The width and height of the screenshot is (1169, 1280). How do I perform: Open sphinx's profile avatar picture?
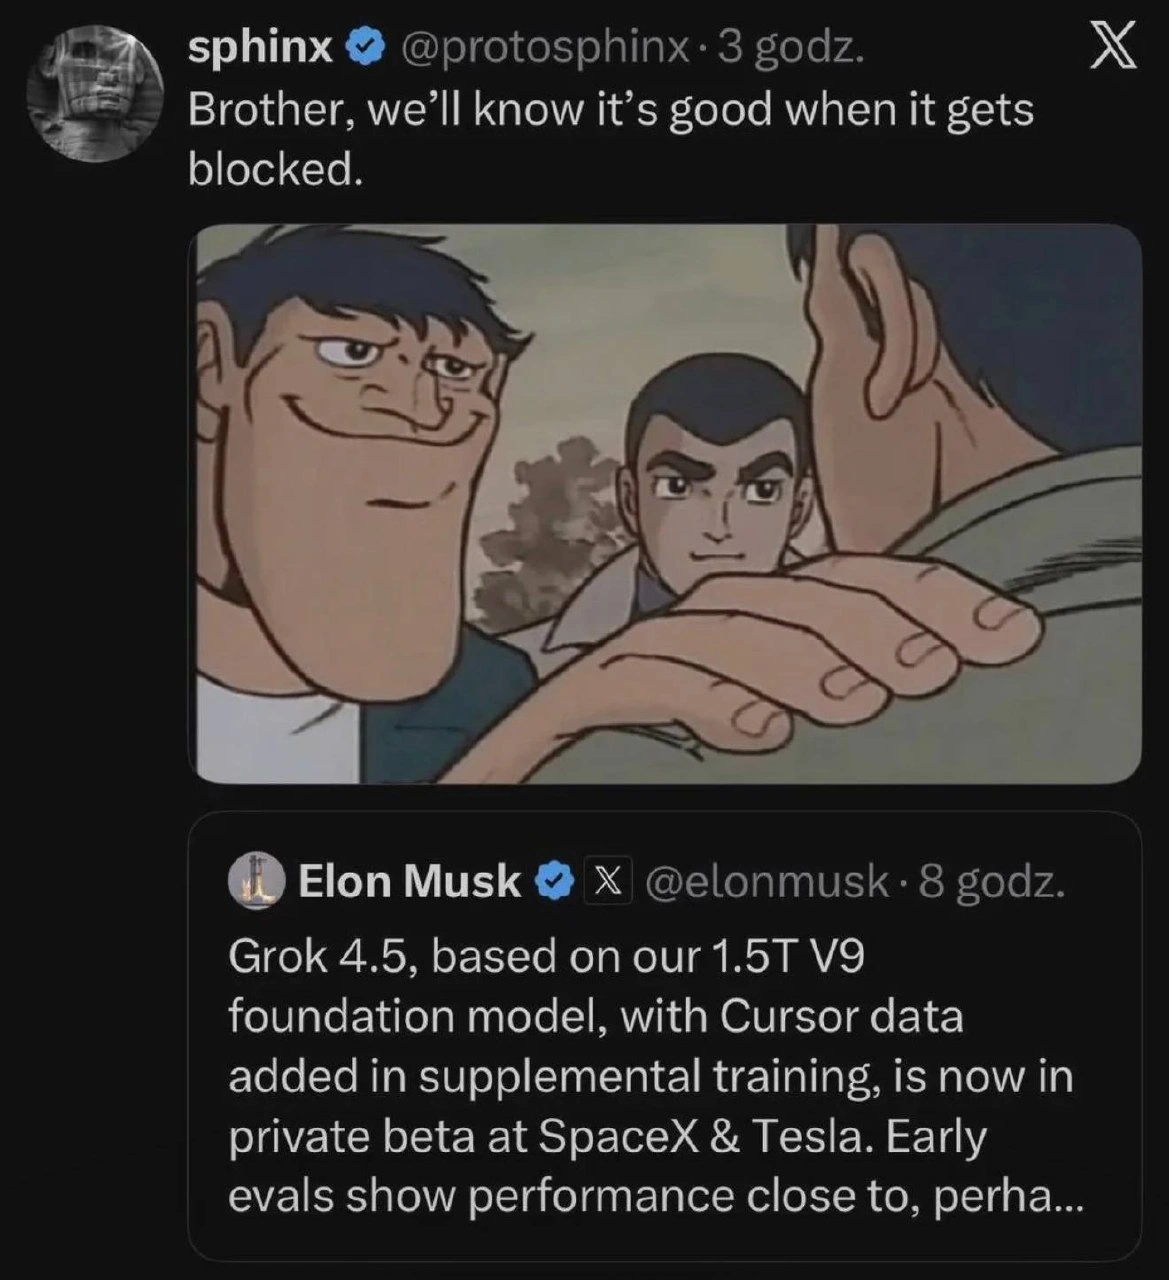[x=96, y=93]
